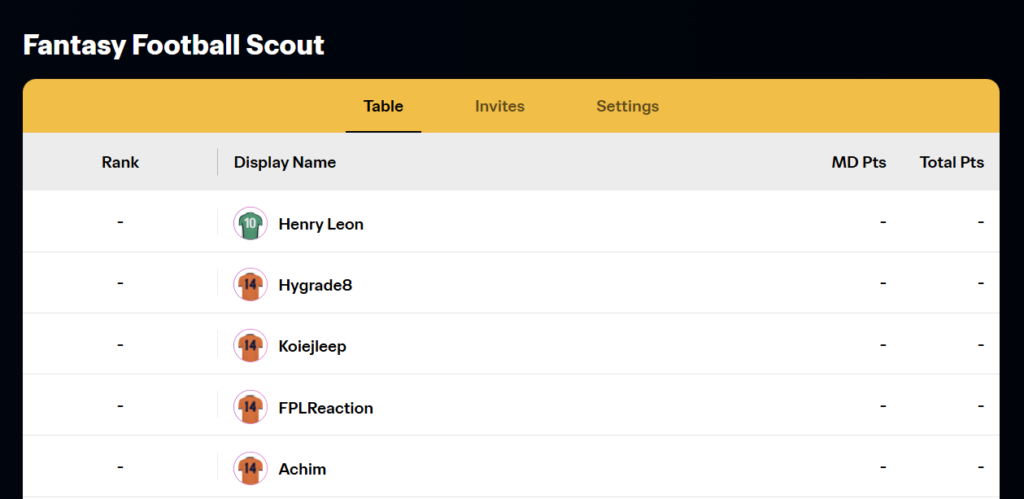
Task: Click Henry Leon's green number 10 jersey icon
Action: point(250,224)
